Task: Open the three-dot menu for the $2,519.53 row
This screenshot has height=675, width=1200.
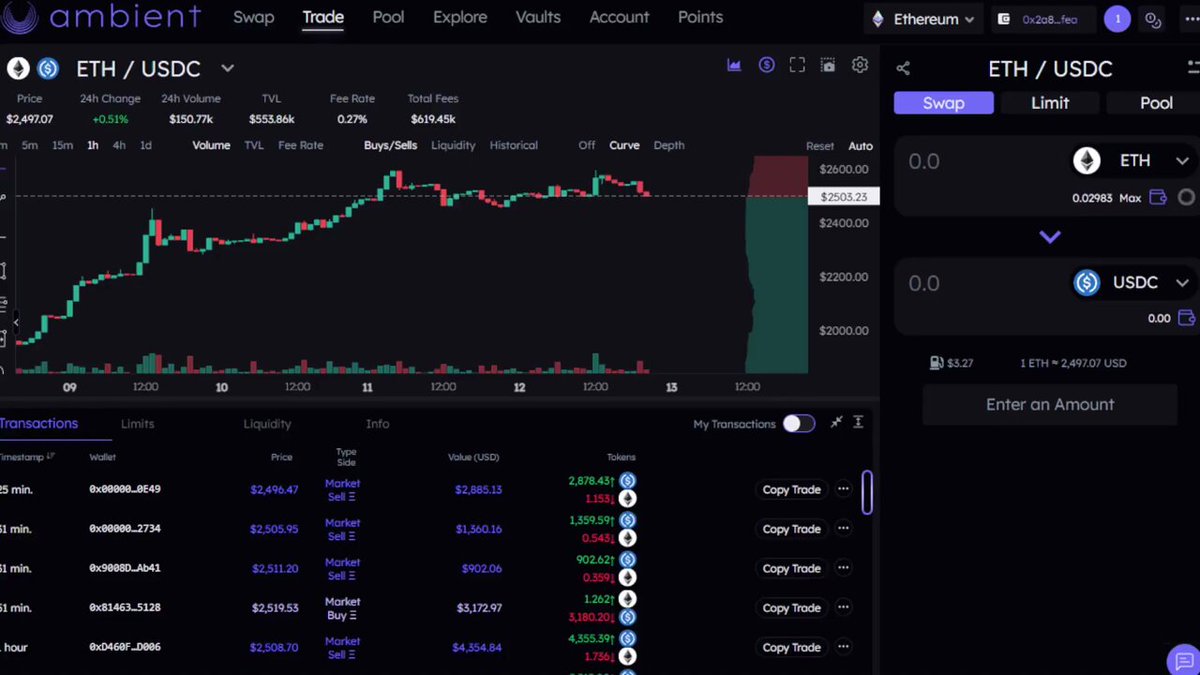Action: [843, 607]
